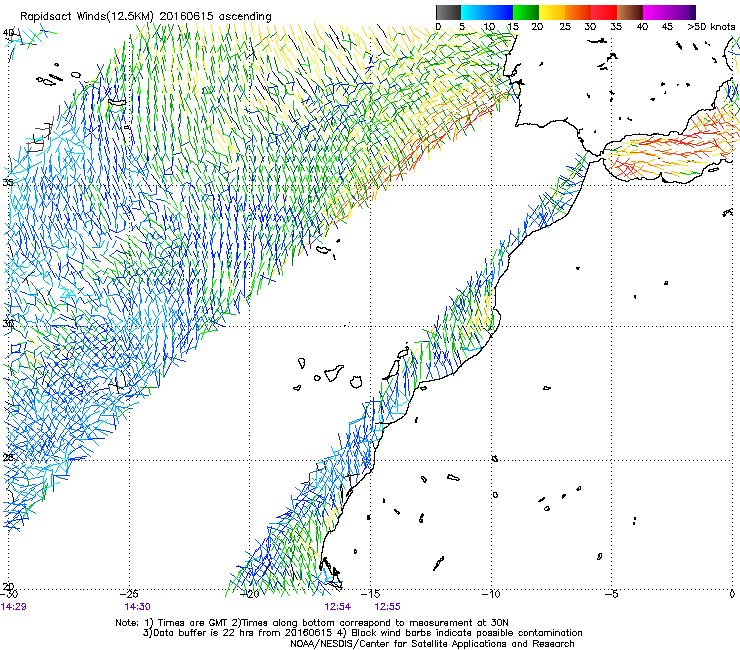The height and width of the screenshot is (650, 740).
Task: Click the "15" label under the color legend
Action: pyautogui.click(x=513, y=27)
